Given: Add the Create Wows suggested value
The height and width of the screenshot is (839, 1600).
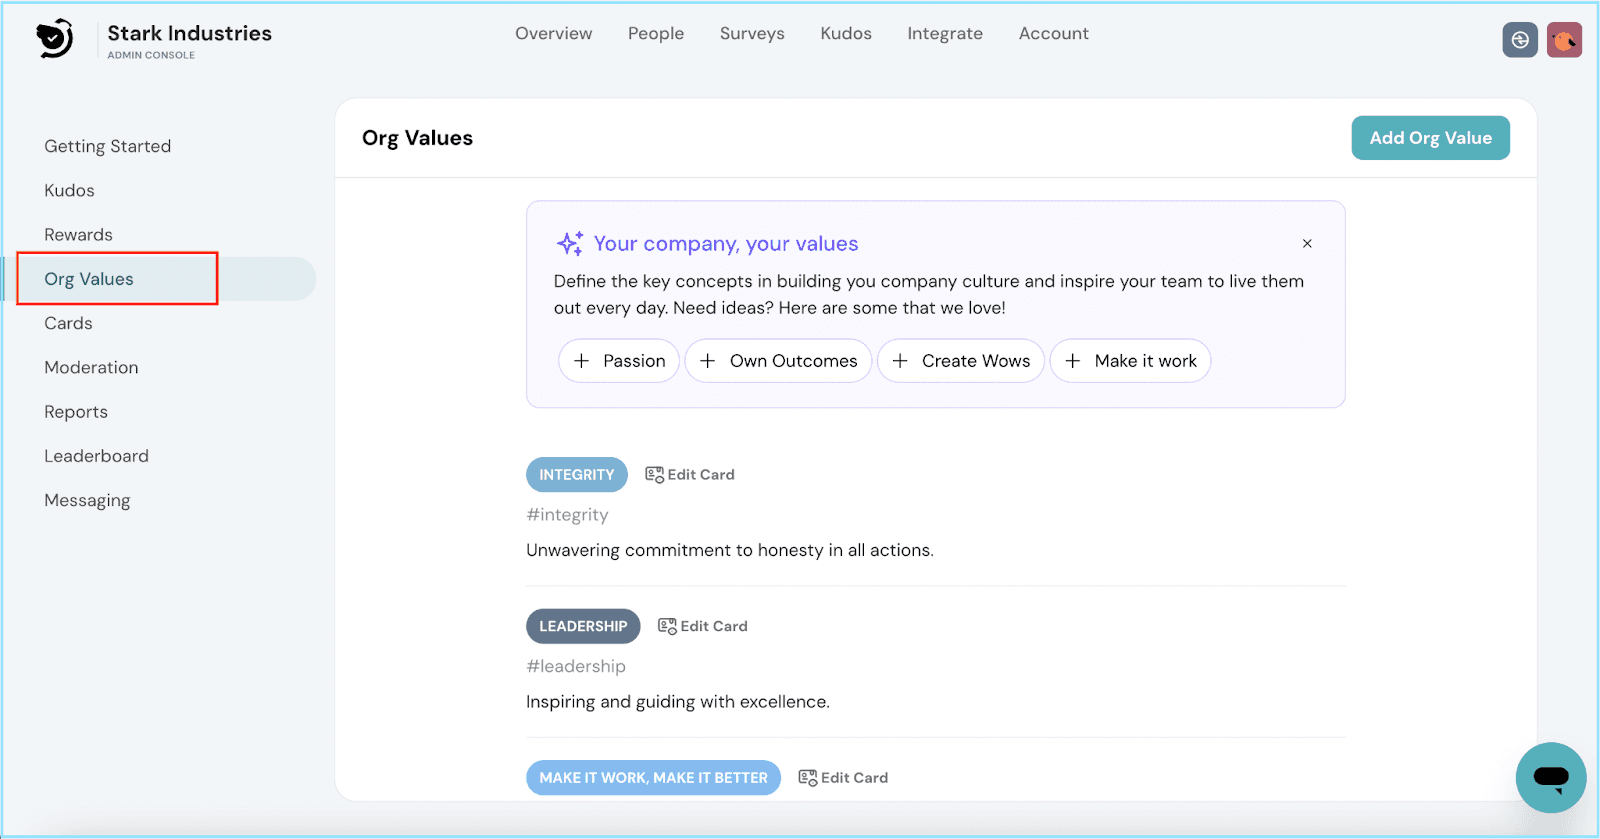Looking at the screenshot, I should click(961, 361).
